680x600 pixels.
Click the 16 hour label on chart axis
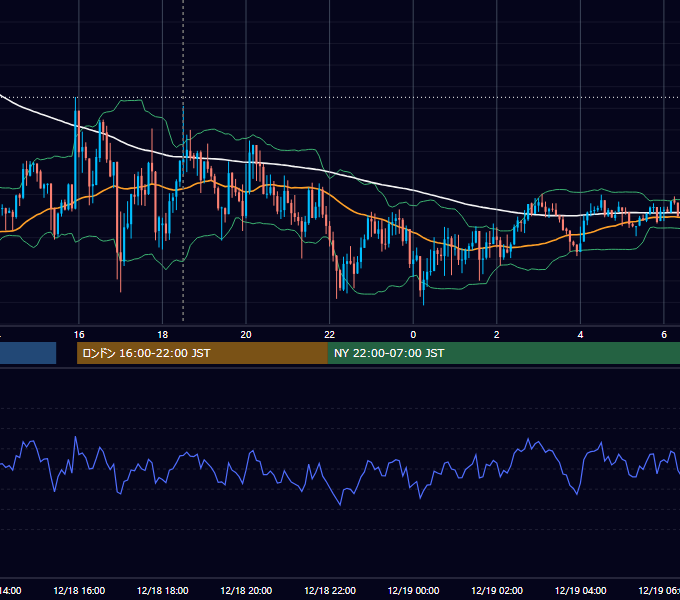pos(79,335)
